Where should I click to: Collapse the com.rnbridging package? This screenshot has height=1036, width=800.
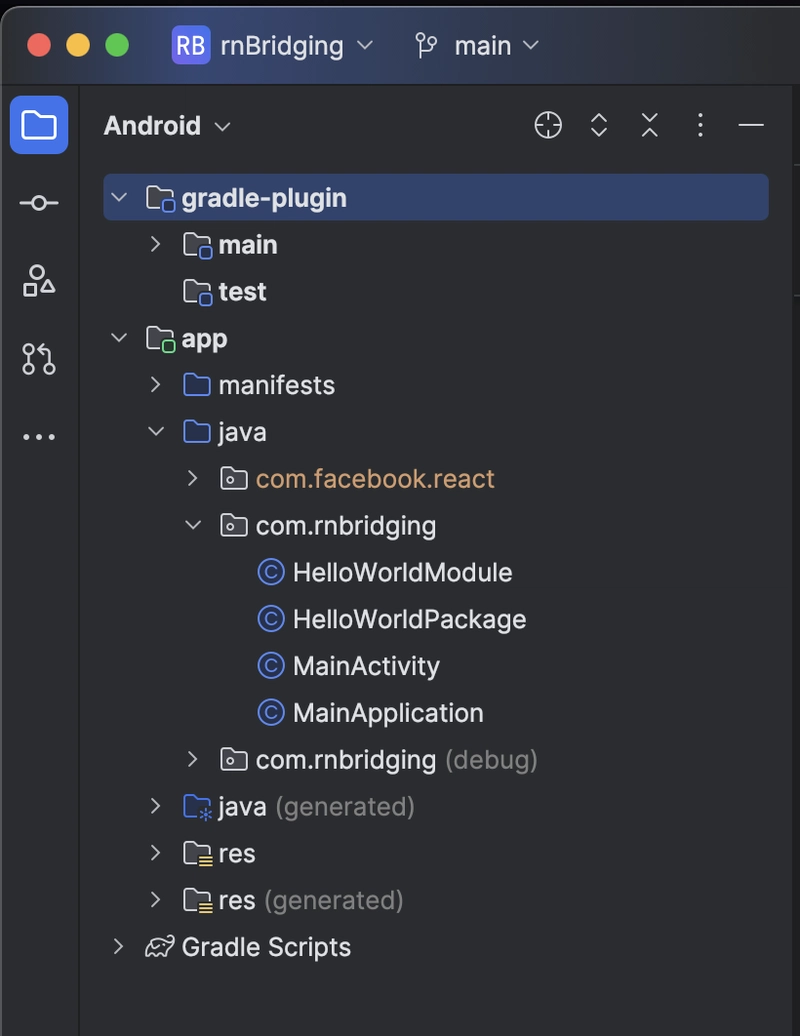click(193, 525)
